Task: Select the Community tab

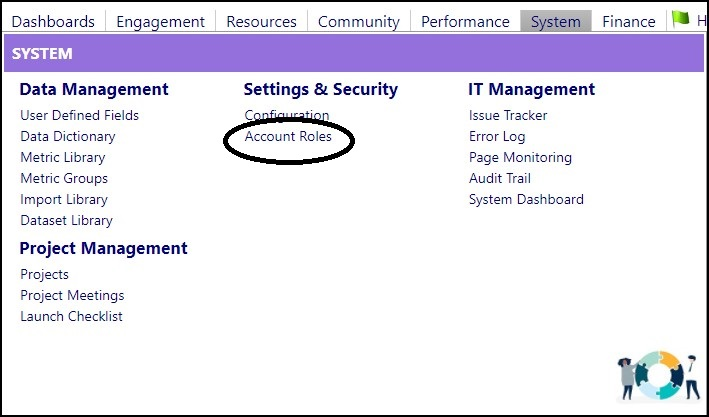Action: pos(359,21)
